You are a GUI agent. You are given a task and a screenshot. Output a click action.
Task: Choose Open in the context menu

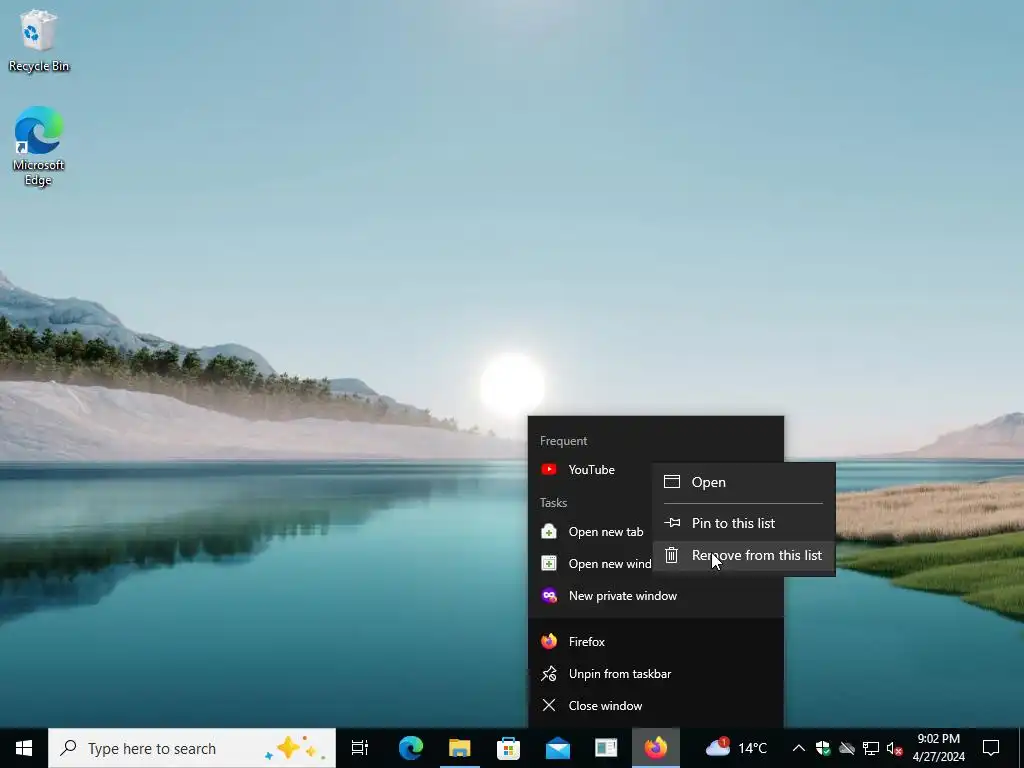click(x=744, y=482)
